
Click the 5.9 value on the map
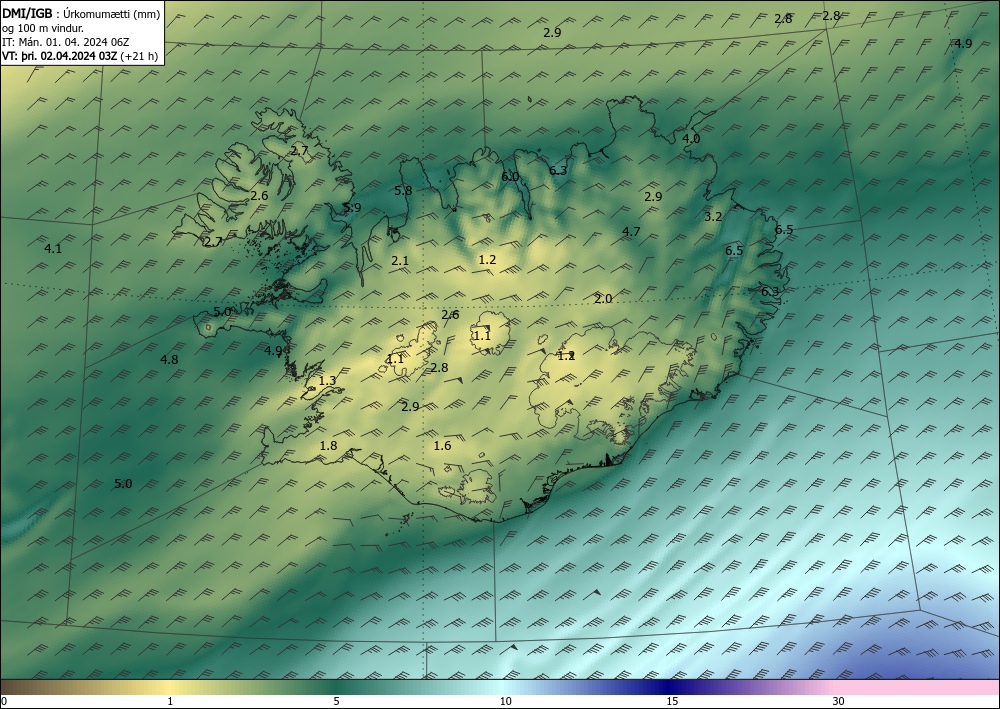352,207
